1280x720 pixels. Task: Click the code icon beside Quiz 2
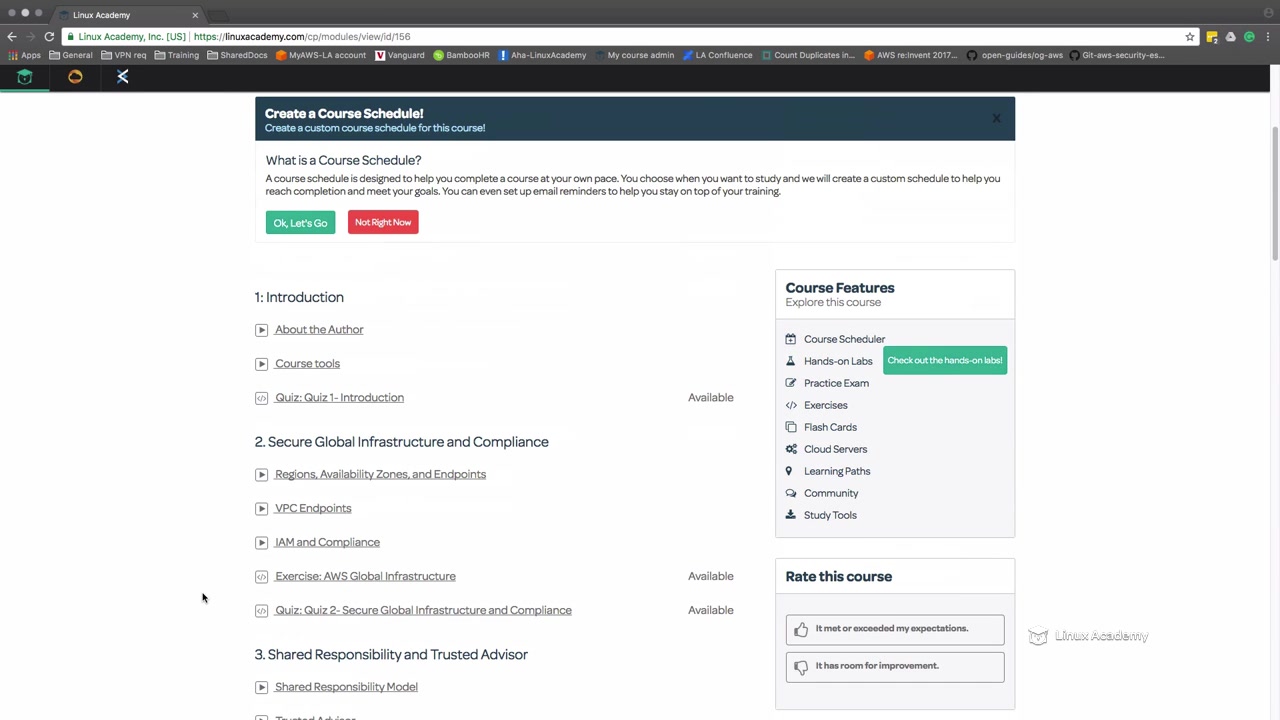click(x=261, y=611)
